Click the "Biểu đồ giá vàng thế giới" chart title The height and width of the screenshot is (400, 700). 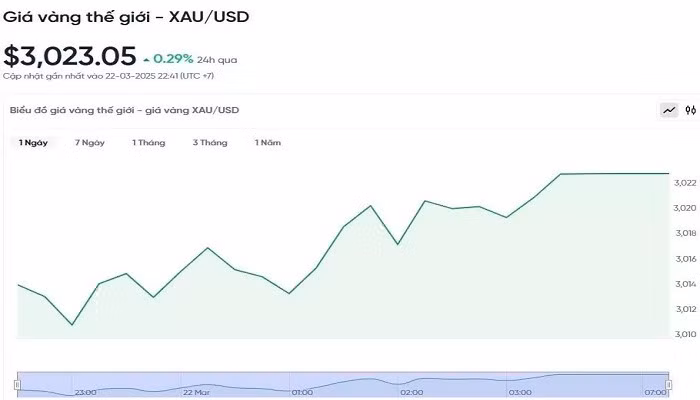coord(124,110)
